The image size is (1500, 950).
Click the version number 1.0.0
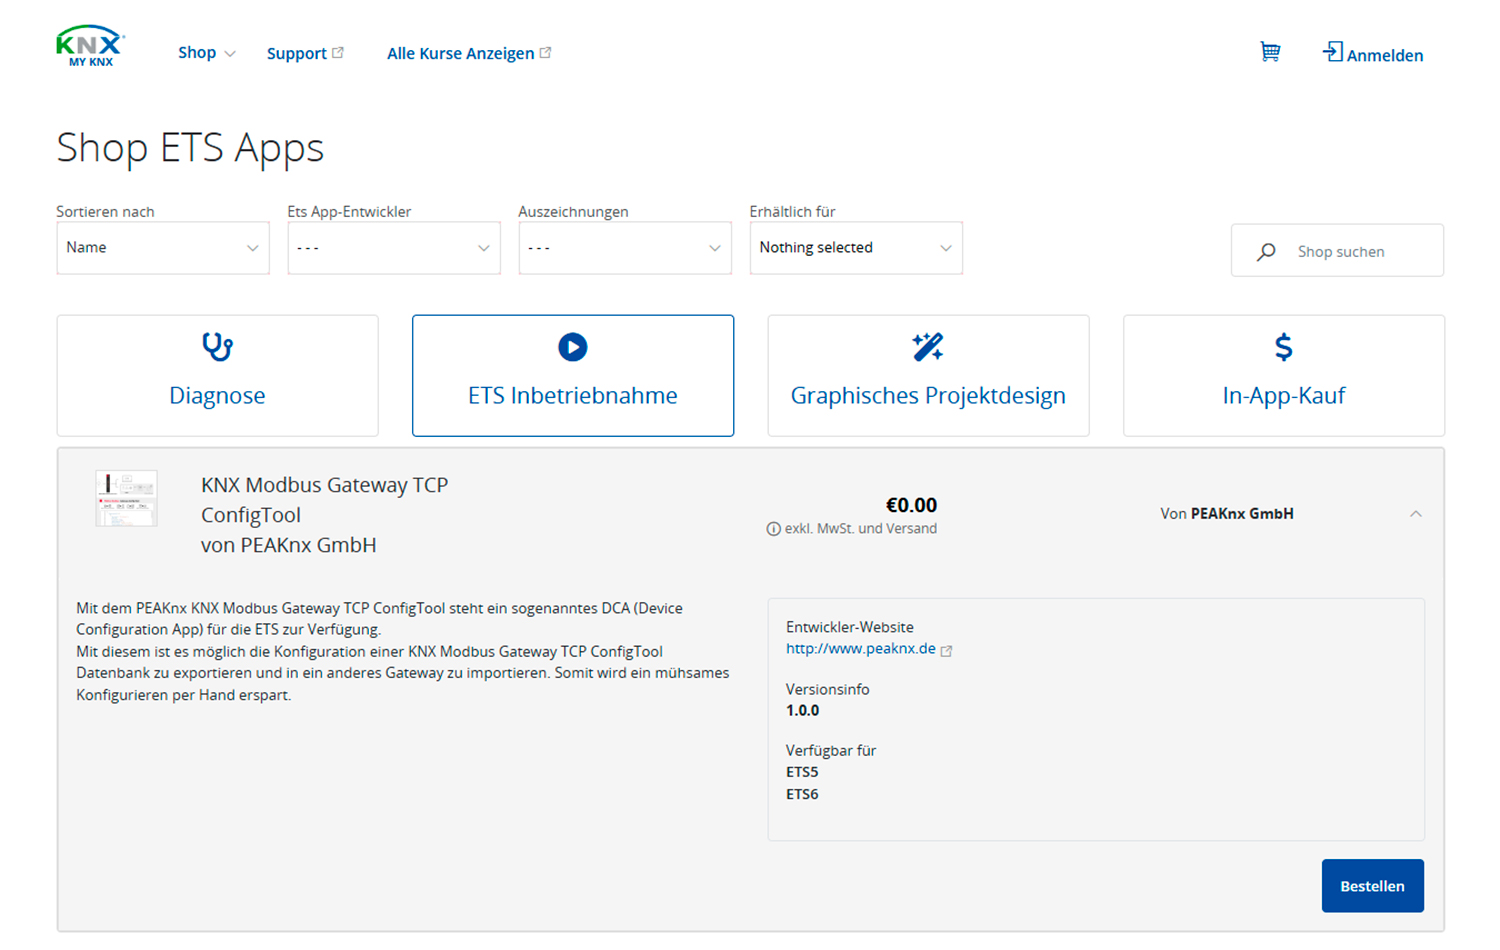803,711
